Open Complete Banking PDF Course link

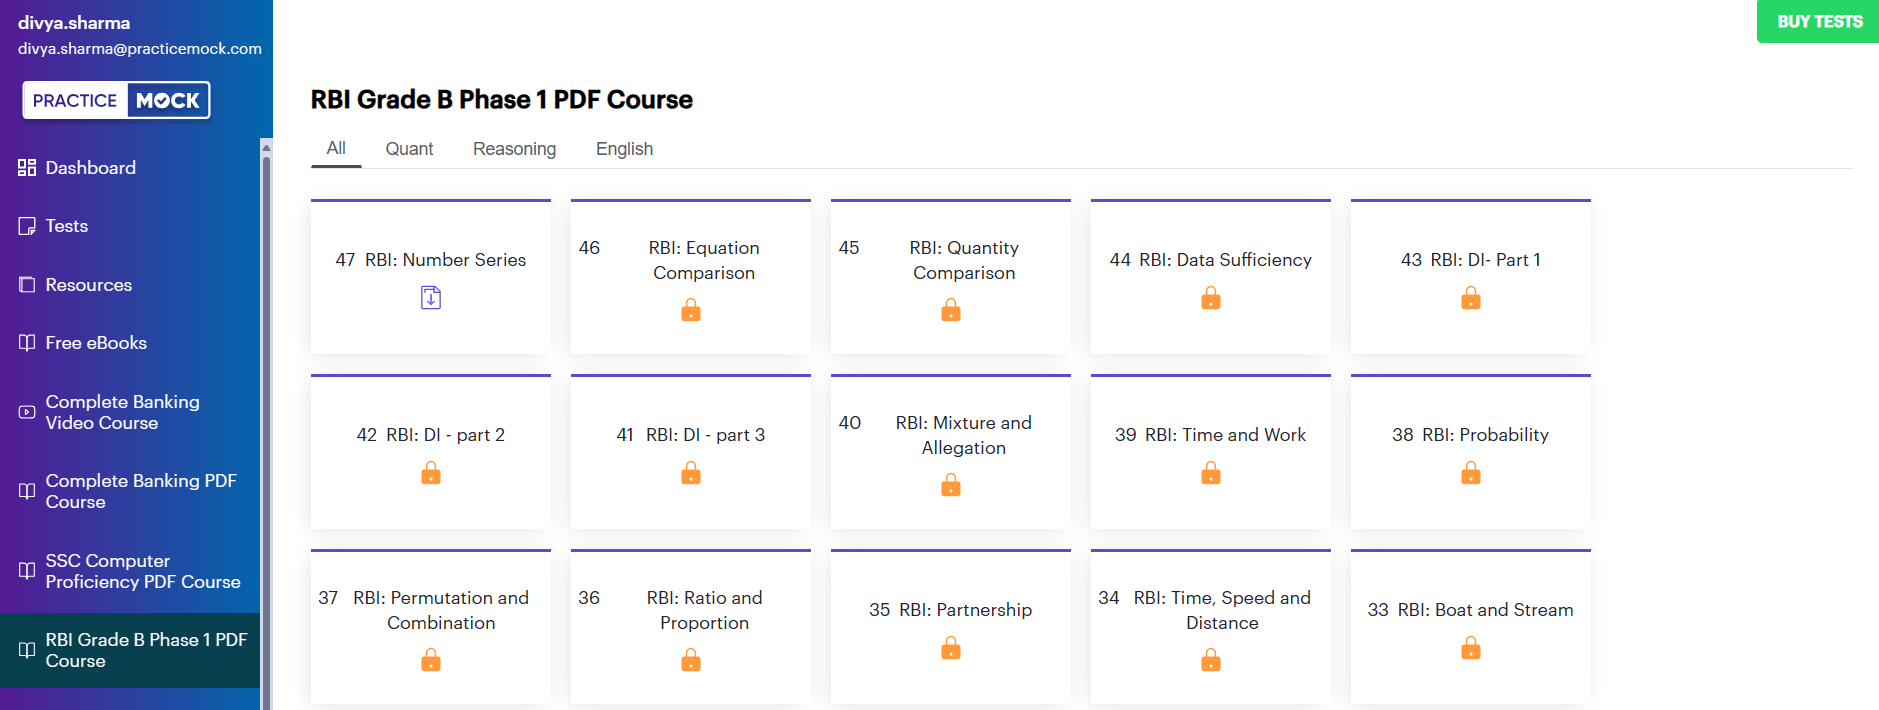pyautogui.click(x=140, y=491)
